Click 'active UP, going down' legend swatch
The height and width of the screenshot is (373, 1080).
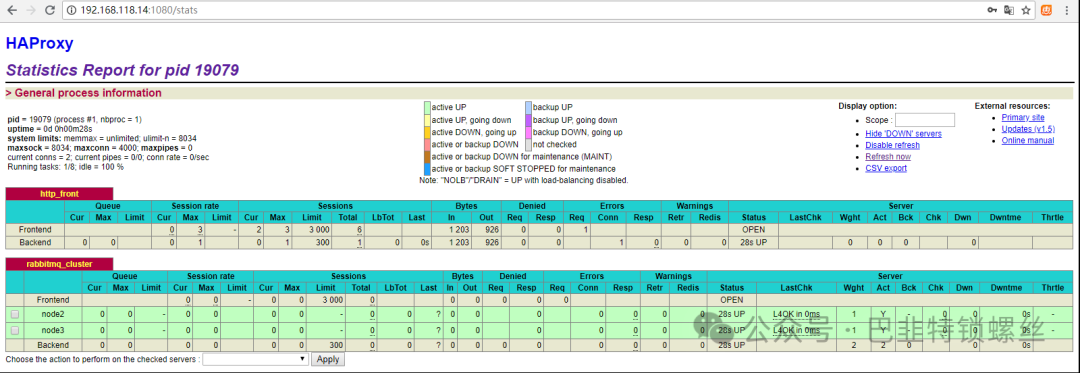point(427,120)
